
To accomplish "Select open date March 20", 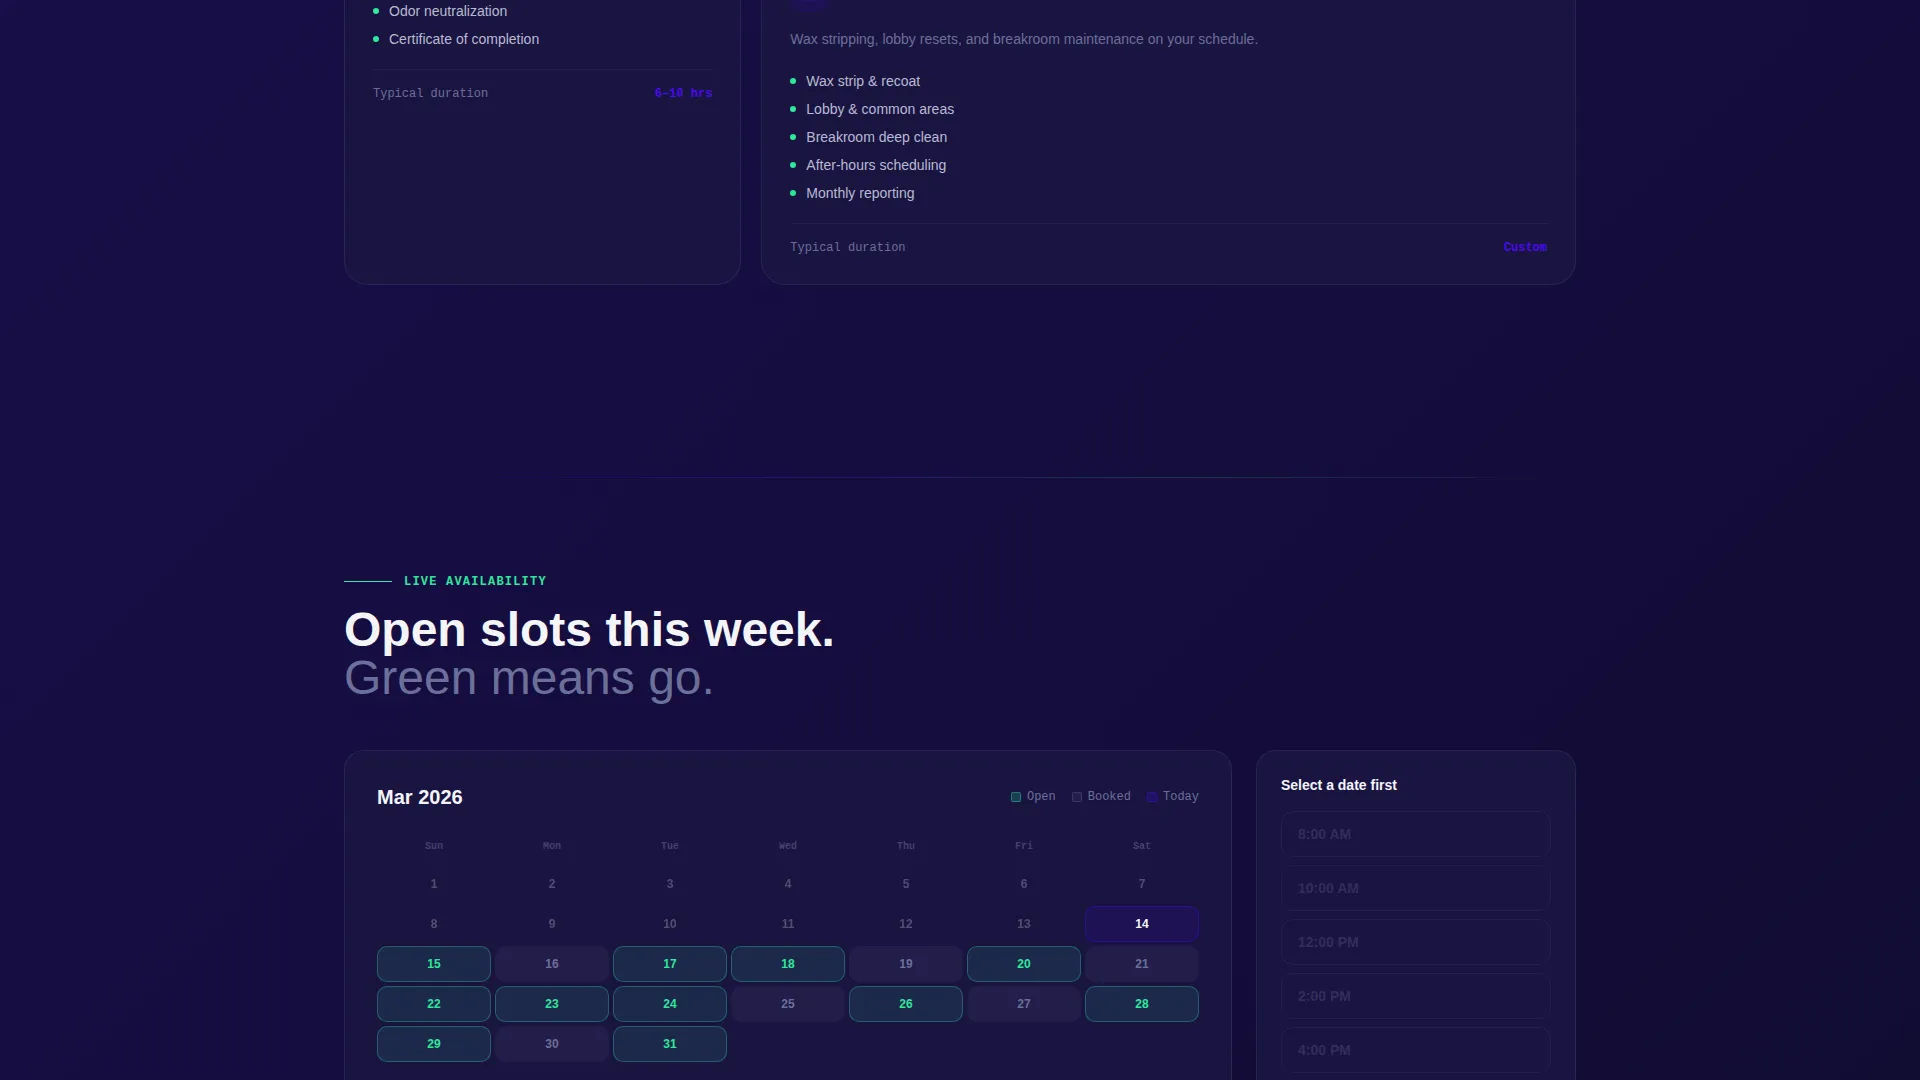I will pyautogui.click(x=1023, y=963).
